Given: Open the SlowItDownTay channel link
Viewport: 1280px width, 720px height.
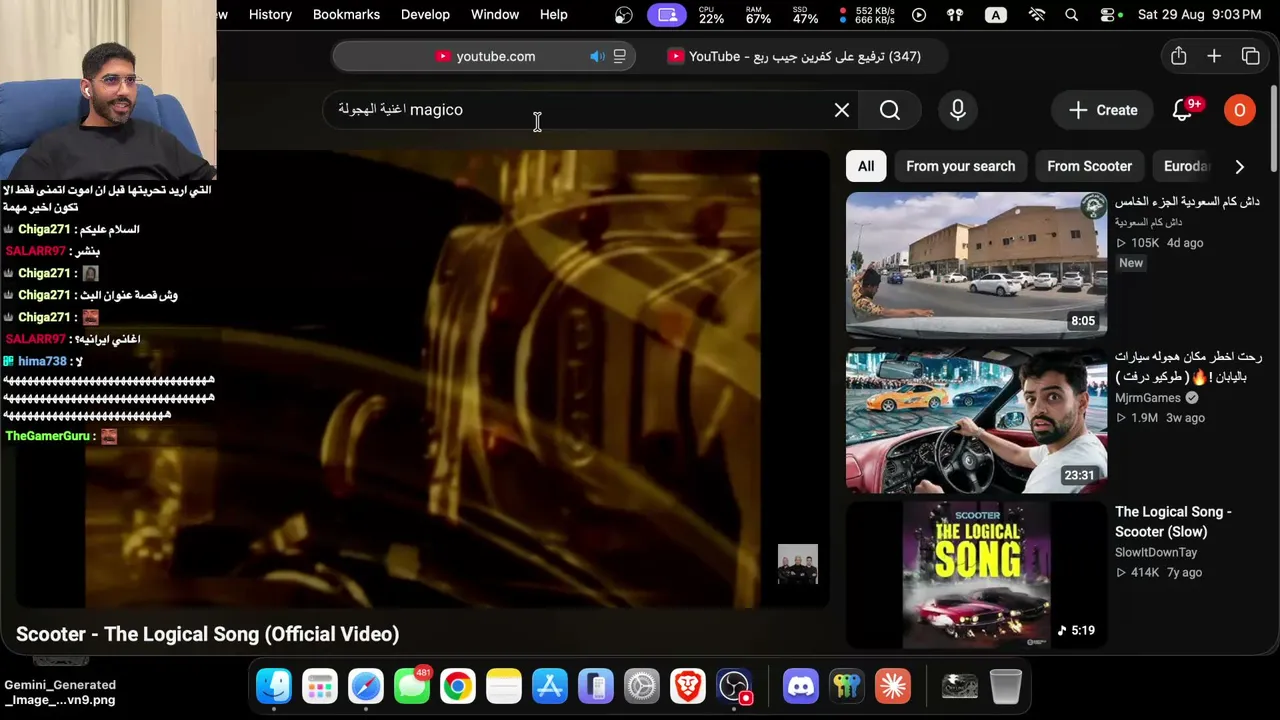Looking at the screenshot, I should [1156, 552].
